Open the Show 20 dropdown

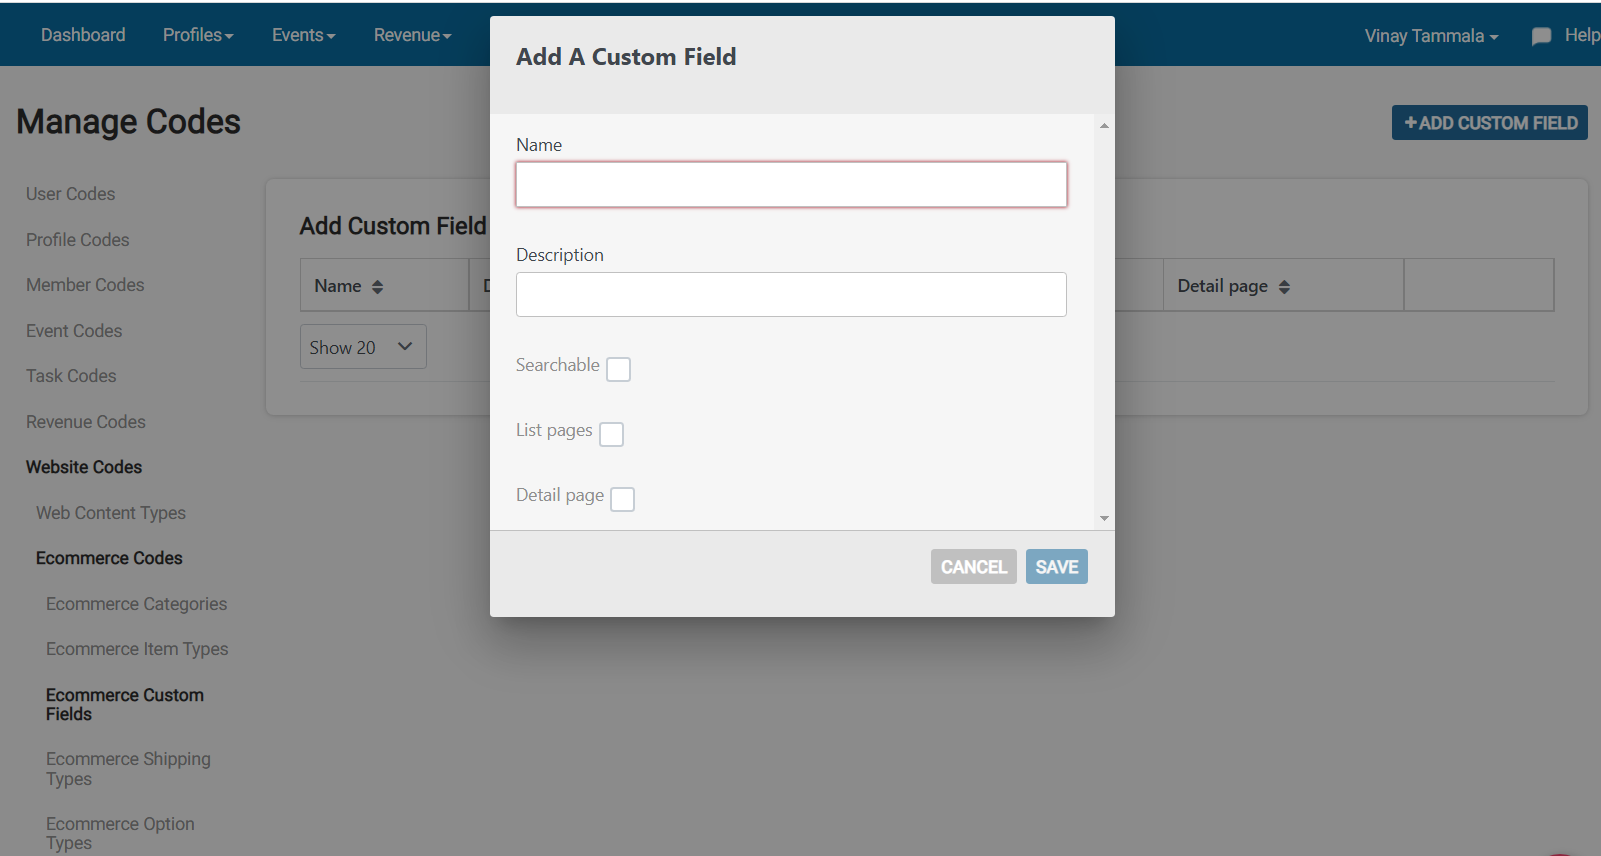(363, 347)
